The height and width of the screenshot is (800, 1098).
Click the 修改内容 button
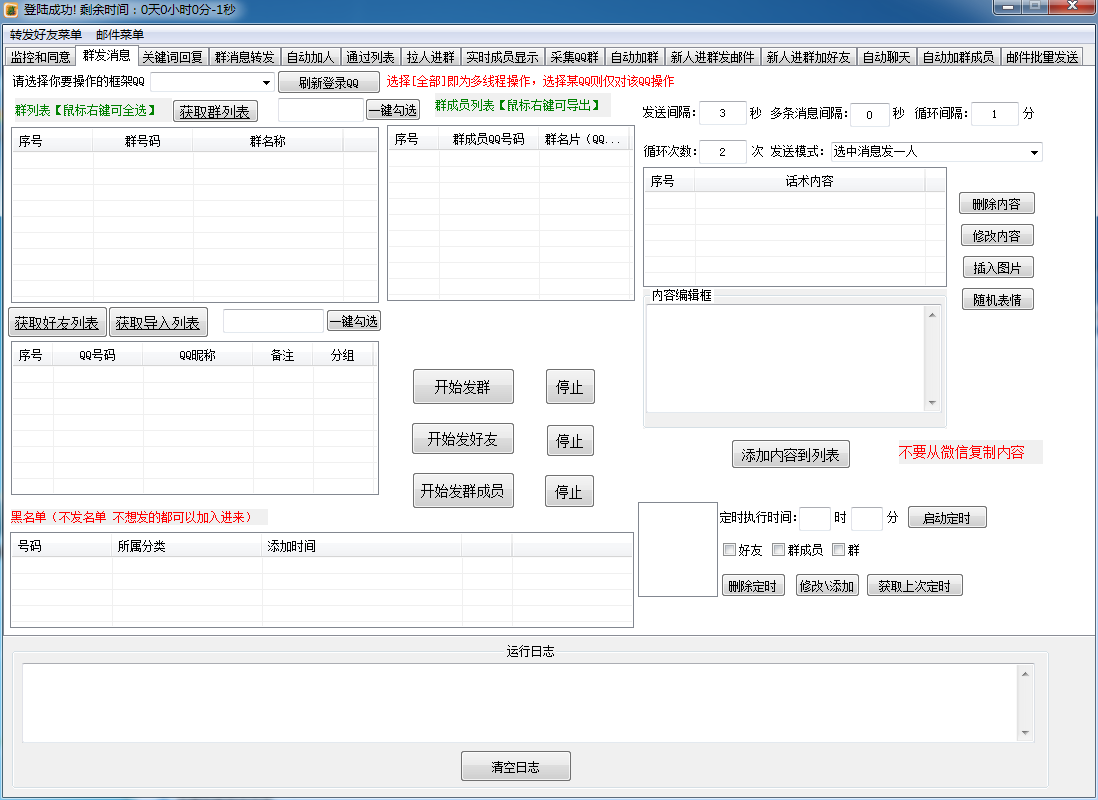[x=996, y=235]
